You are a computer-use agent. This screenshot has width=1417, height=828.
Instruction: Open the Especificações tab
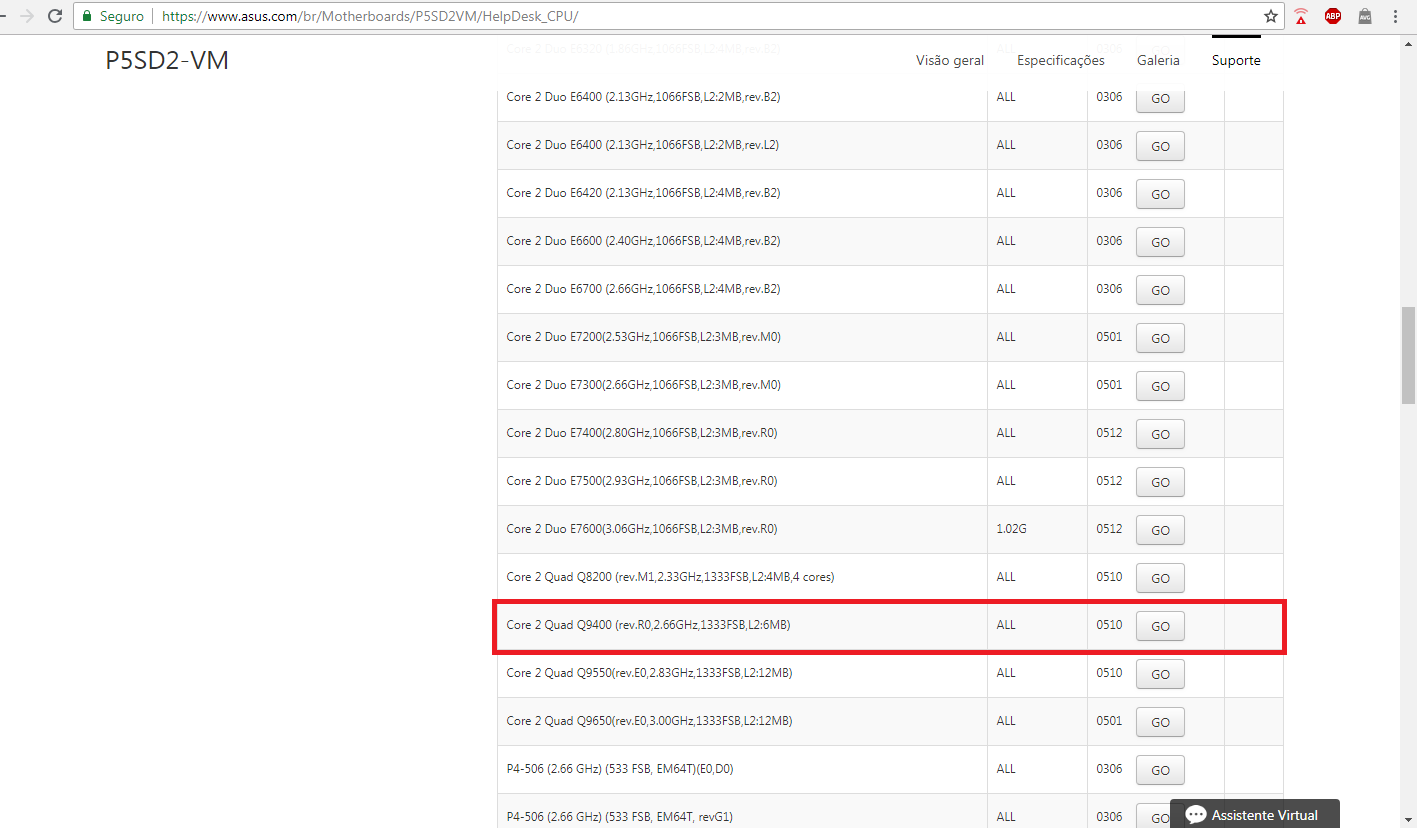(x=1061, y=60)
